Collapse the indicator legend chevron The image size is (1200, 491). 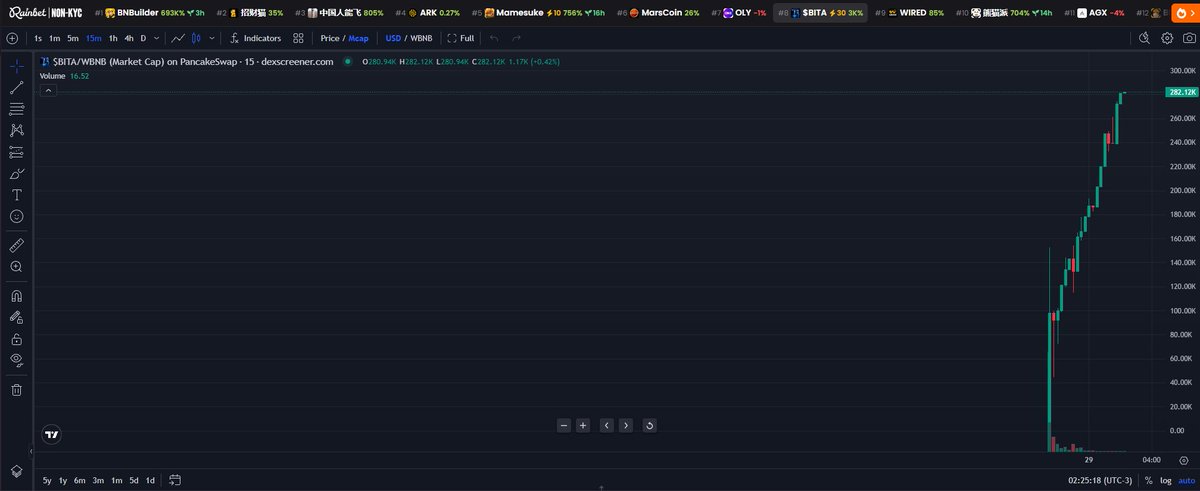[48, 90]
